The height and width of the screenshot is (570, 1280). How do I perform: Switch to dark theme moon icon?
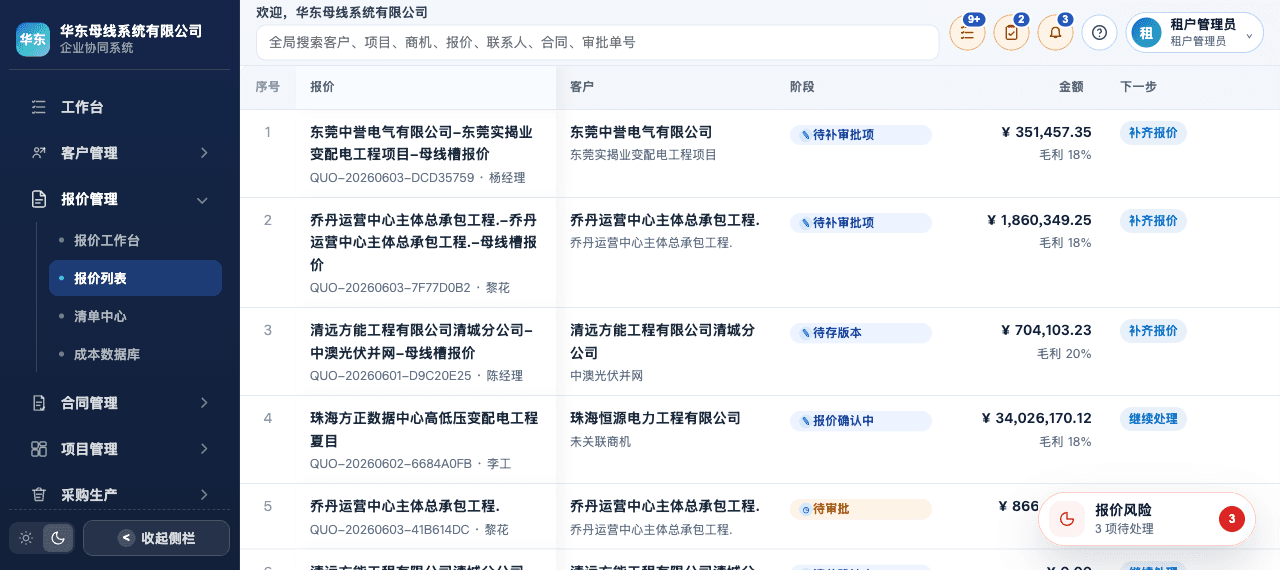[58, 538]
